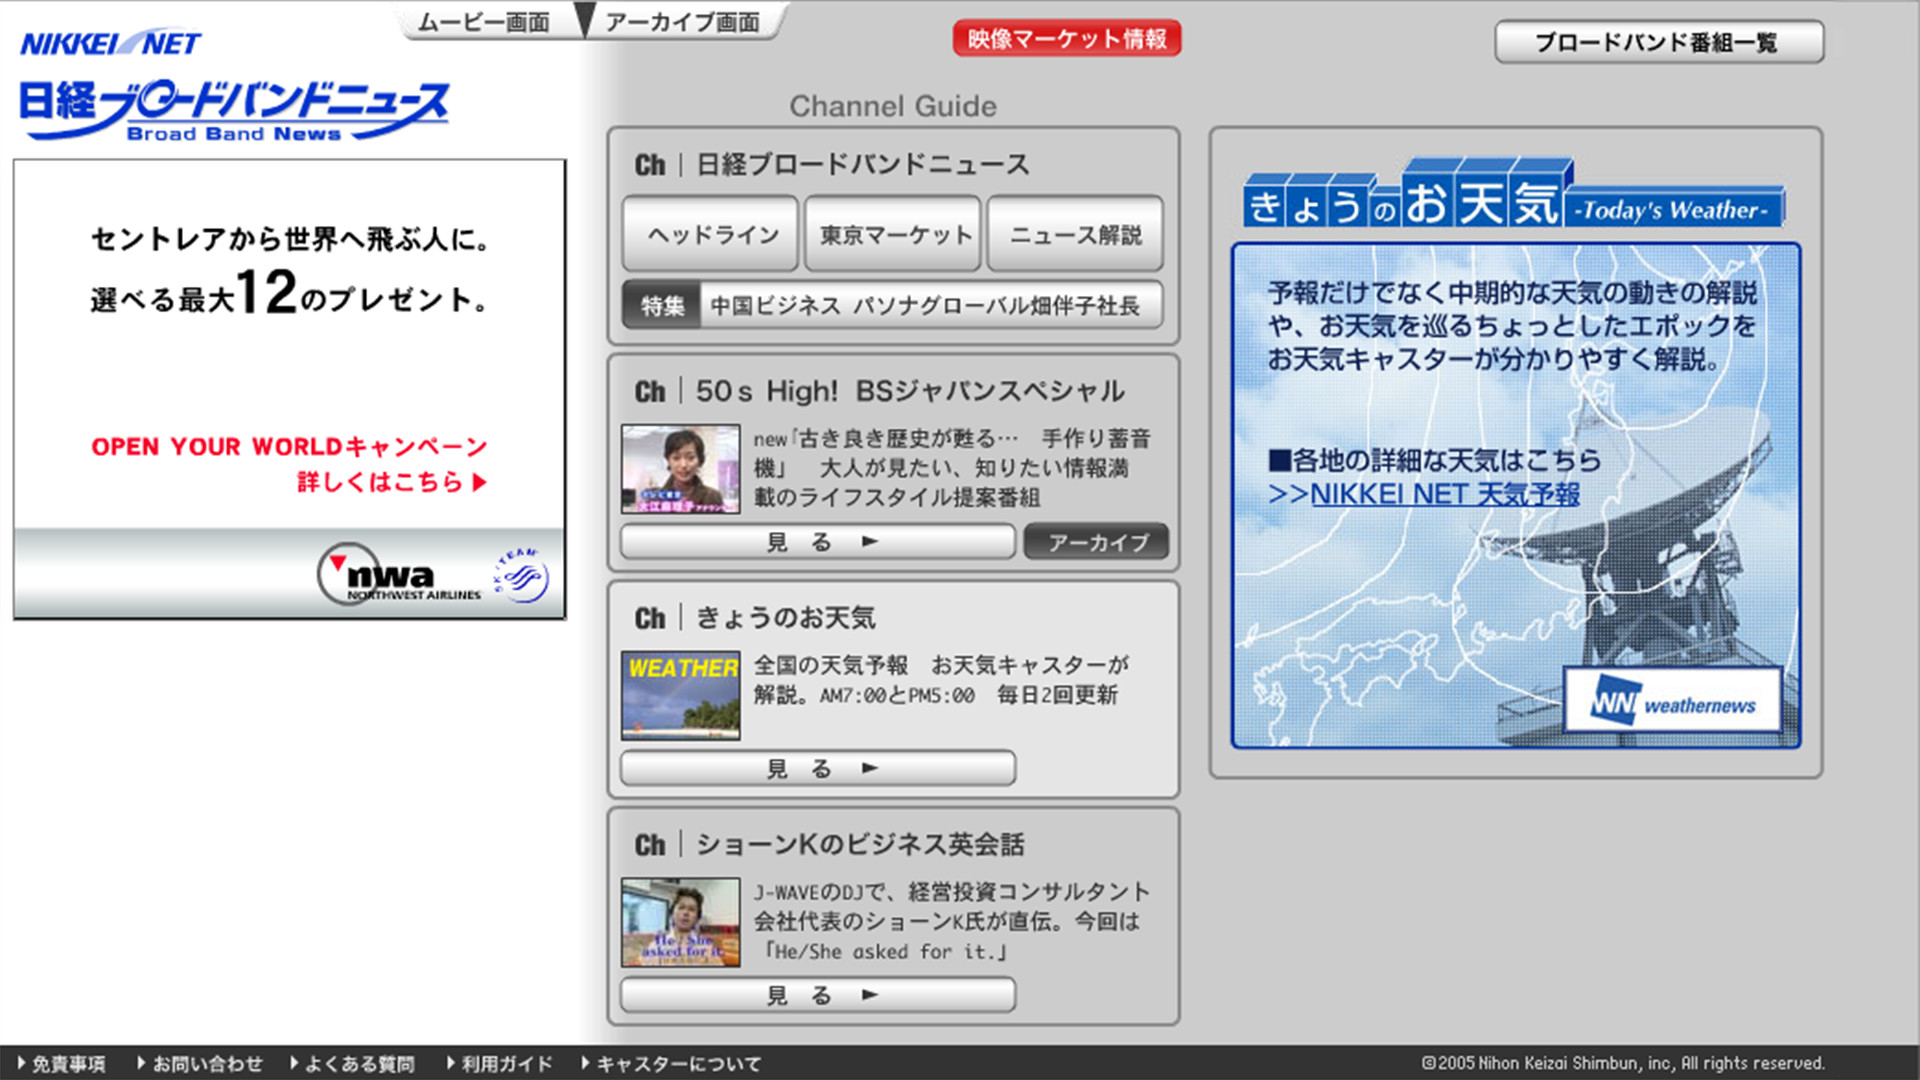Open the キャスターについて footer link
Screen dimensions: 1920x1080
(672, 1064)
